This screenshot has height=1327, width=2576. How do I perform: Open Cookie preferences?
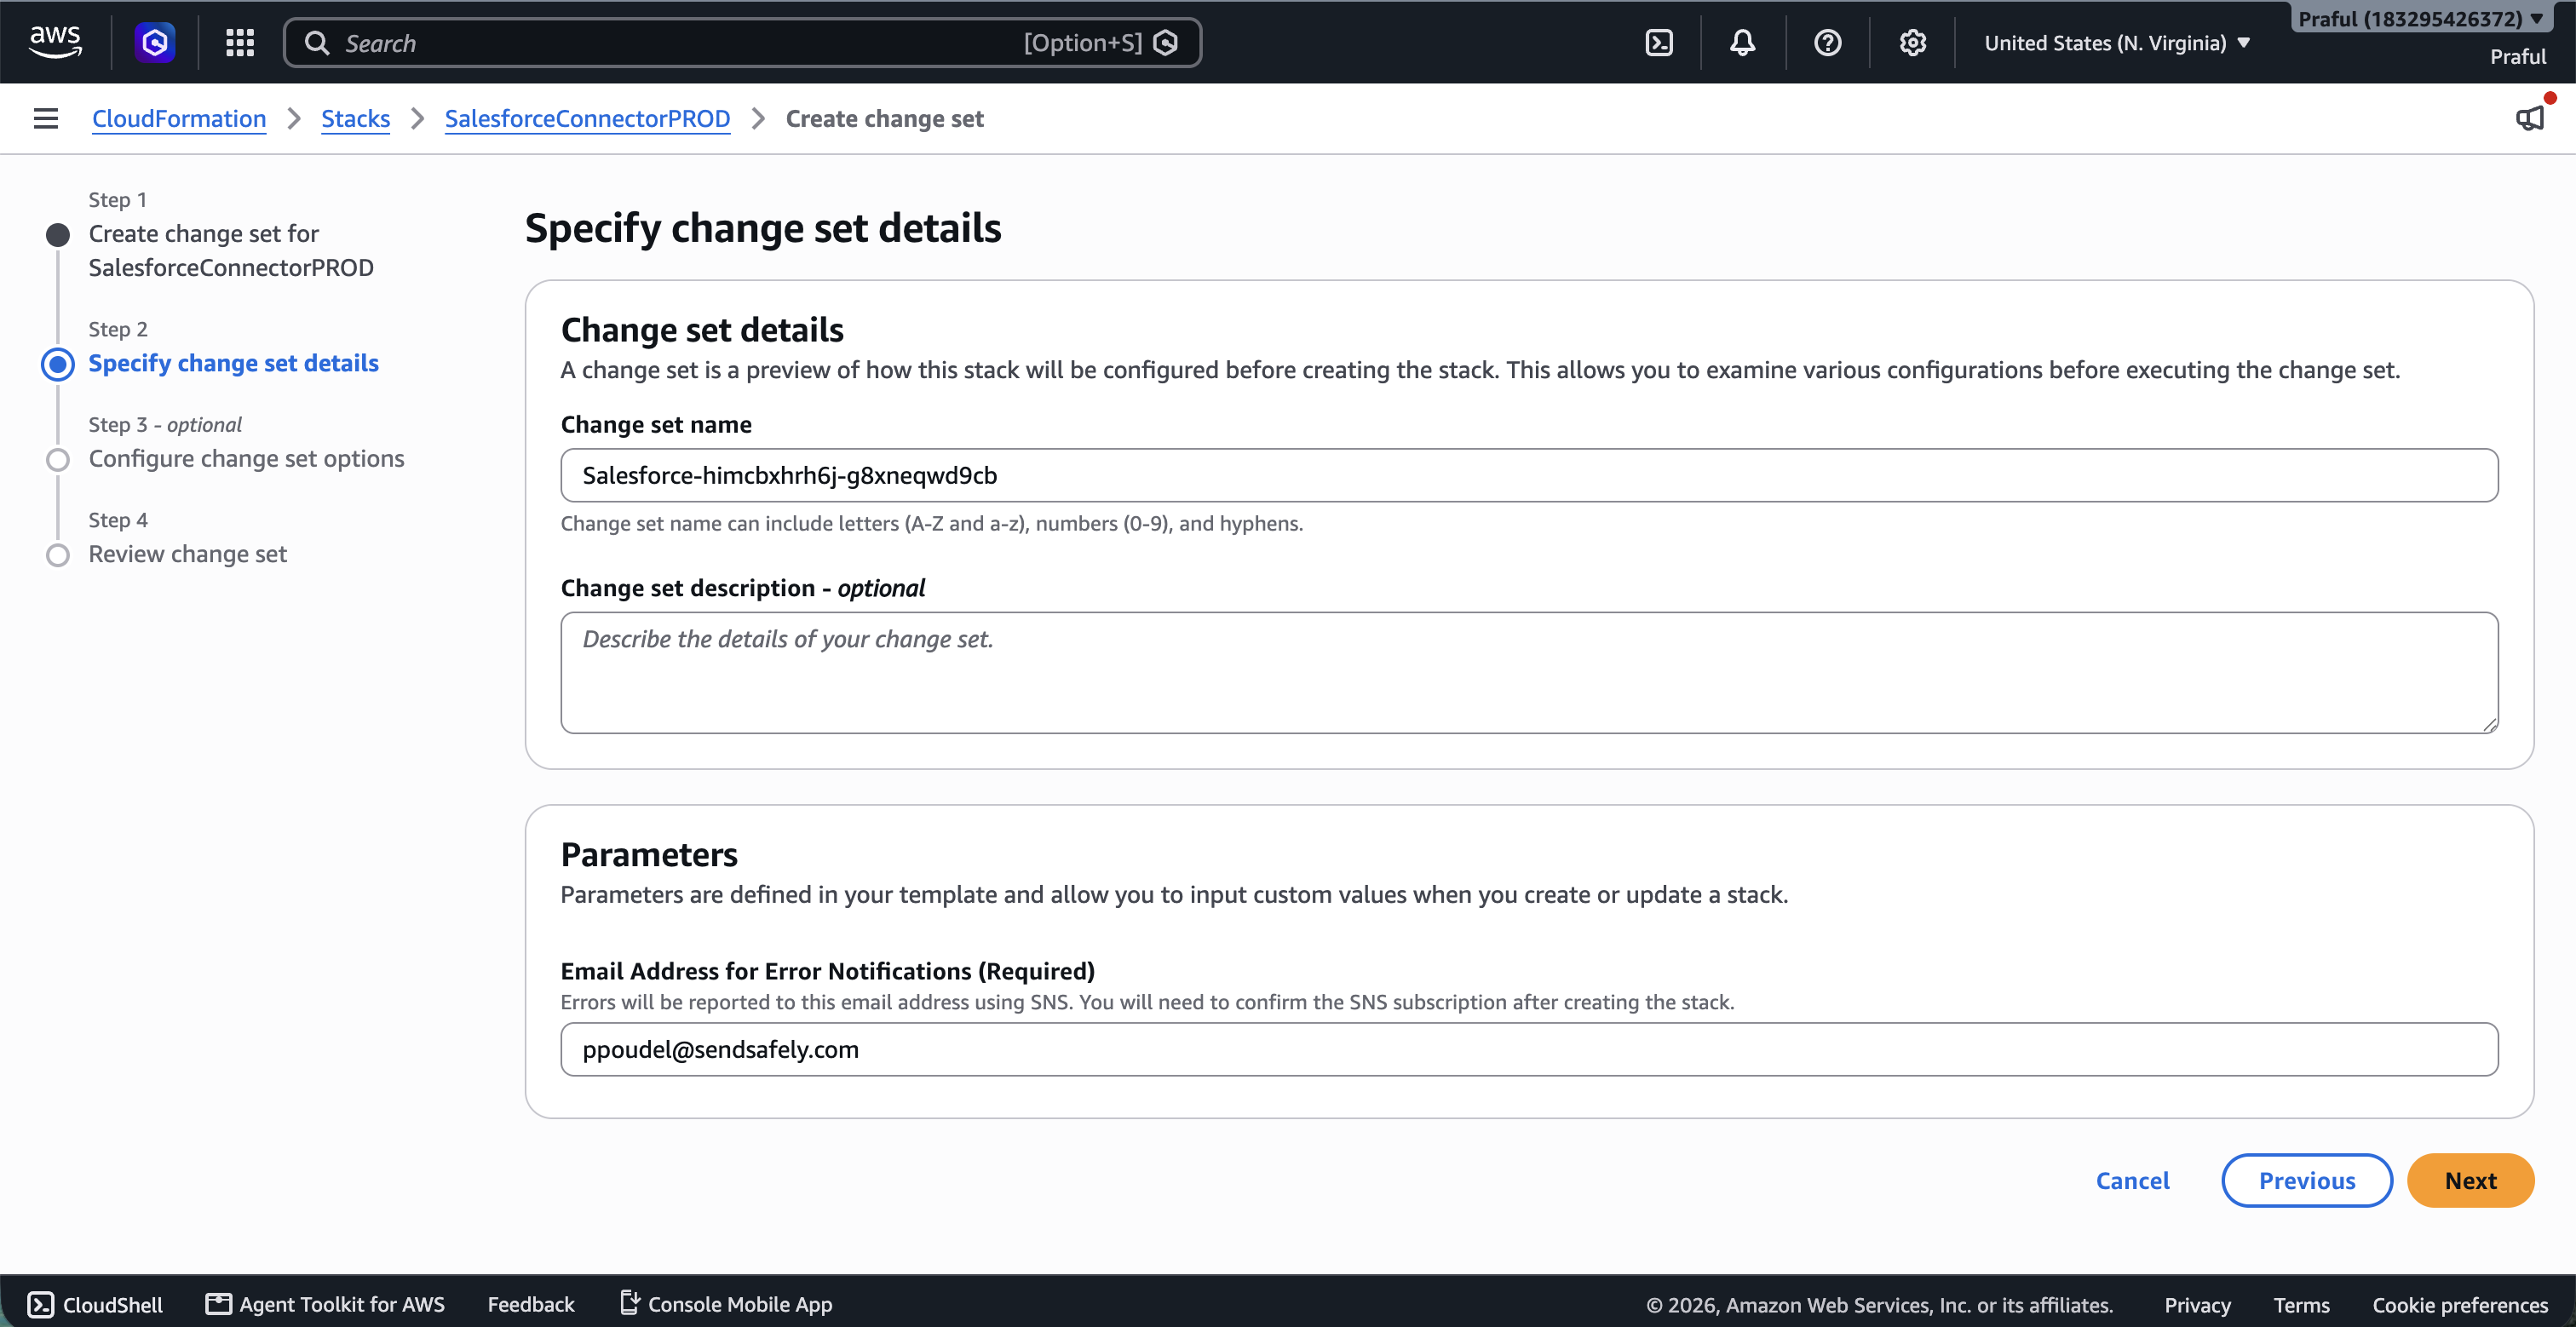pos(2460,1304)
